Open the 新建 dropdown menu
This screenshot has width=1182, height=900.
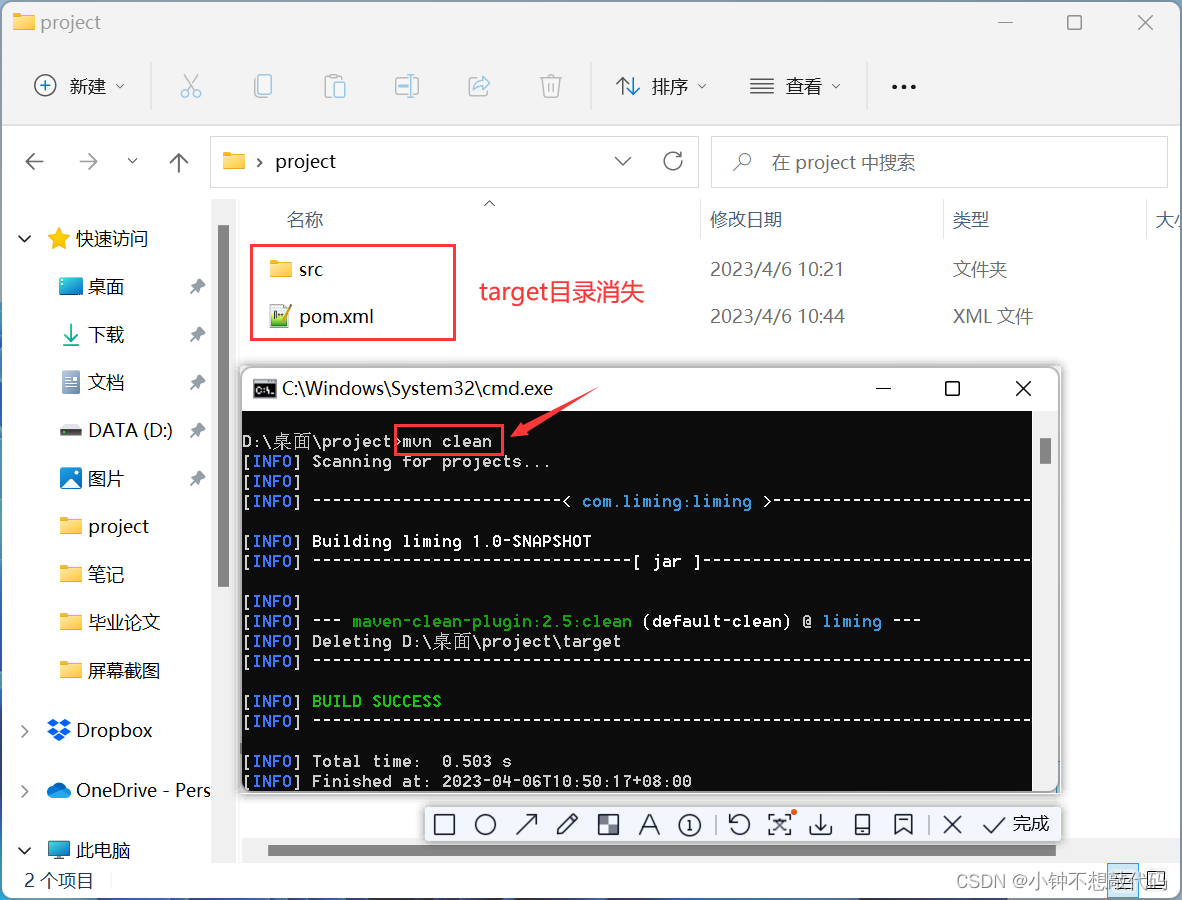[x=79, y=86]
